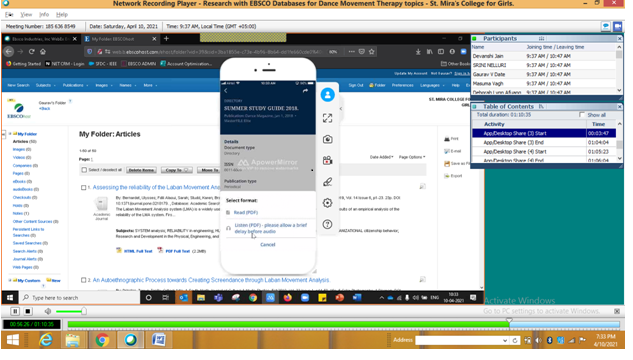Close the Participants panel

tap(619, 38)
